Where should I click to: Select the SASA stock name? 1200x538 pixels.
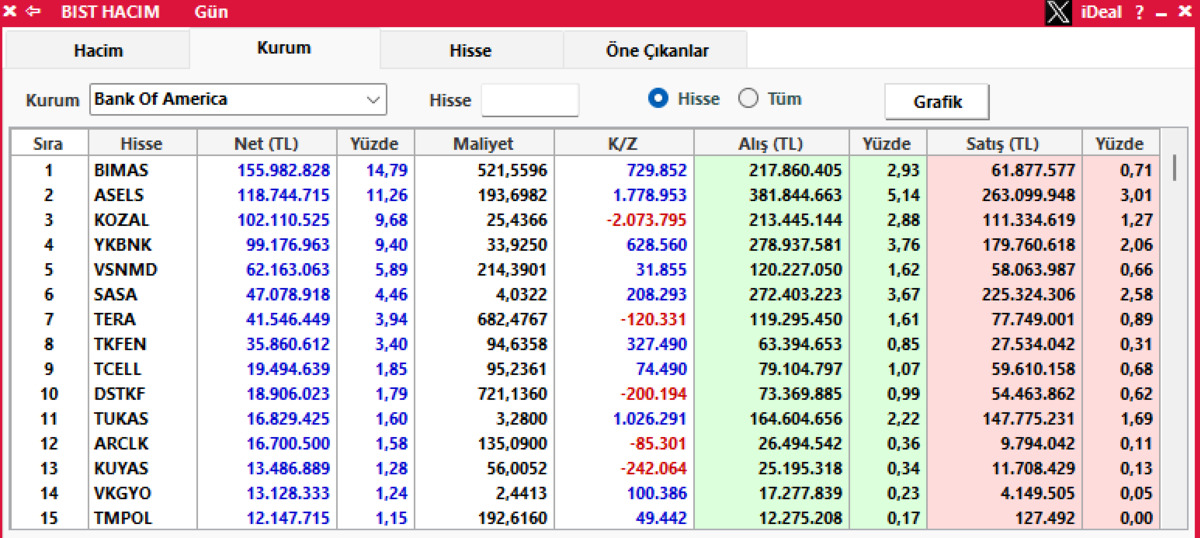pos(115,295)
